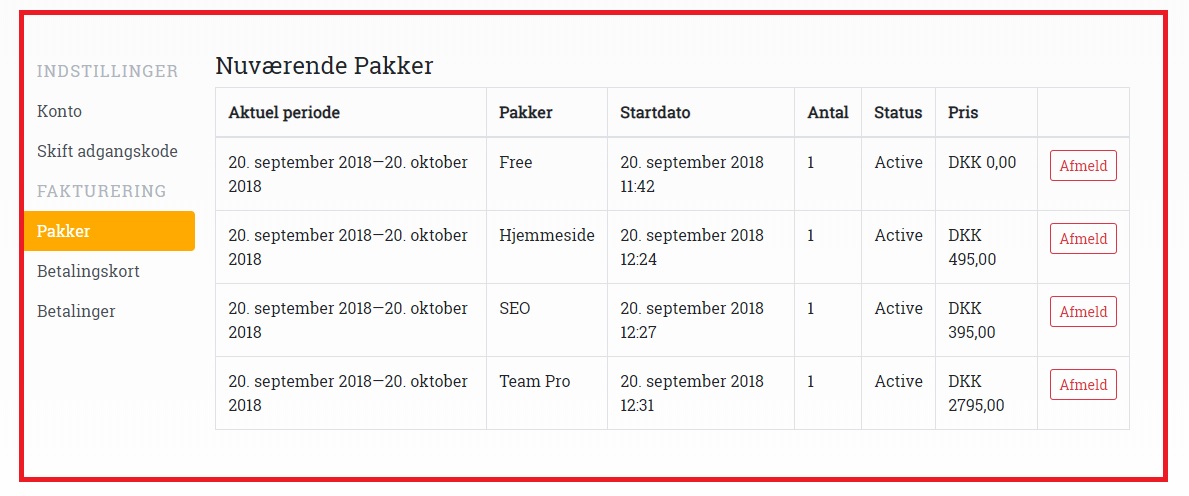This screenshot has width=1189, height=496.
Task: Open Betalingskort in the sidebar
Action: point(88,271)
